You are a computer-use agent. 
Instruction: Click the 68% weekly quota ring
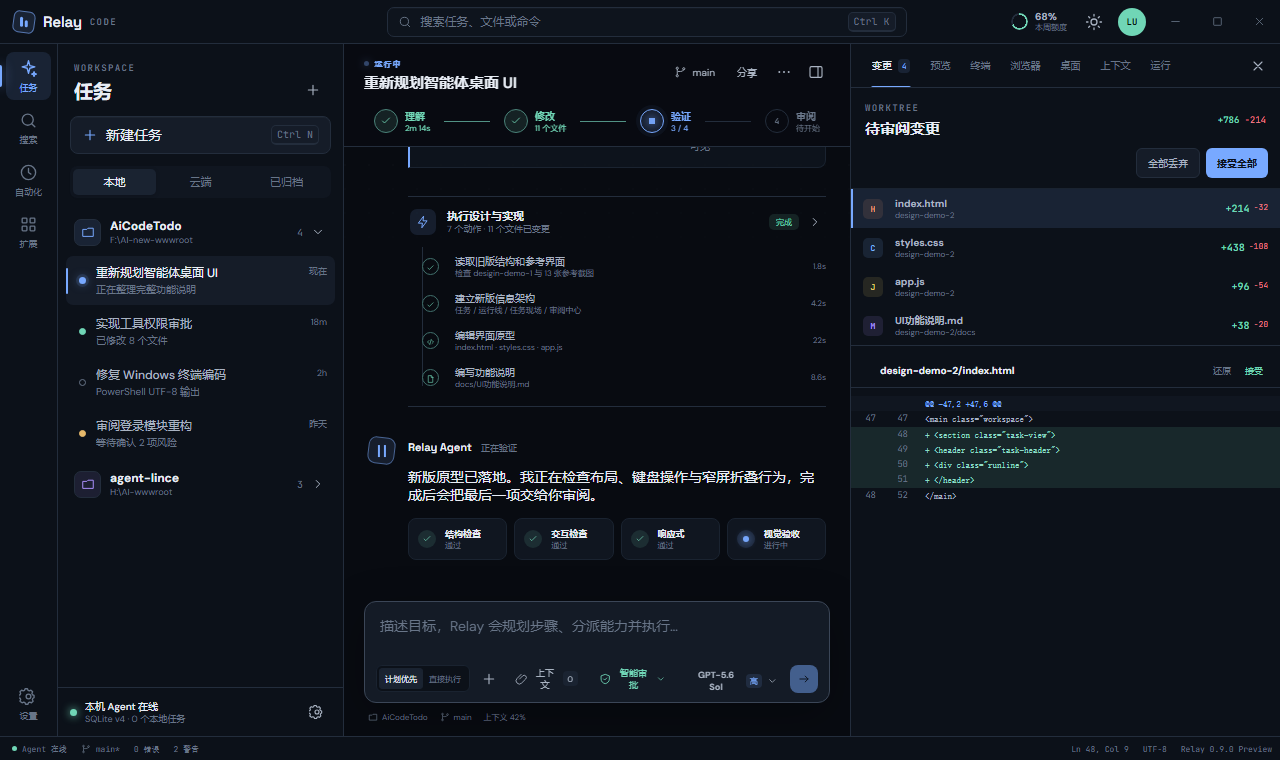(1020, 22)
